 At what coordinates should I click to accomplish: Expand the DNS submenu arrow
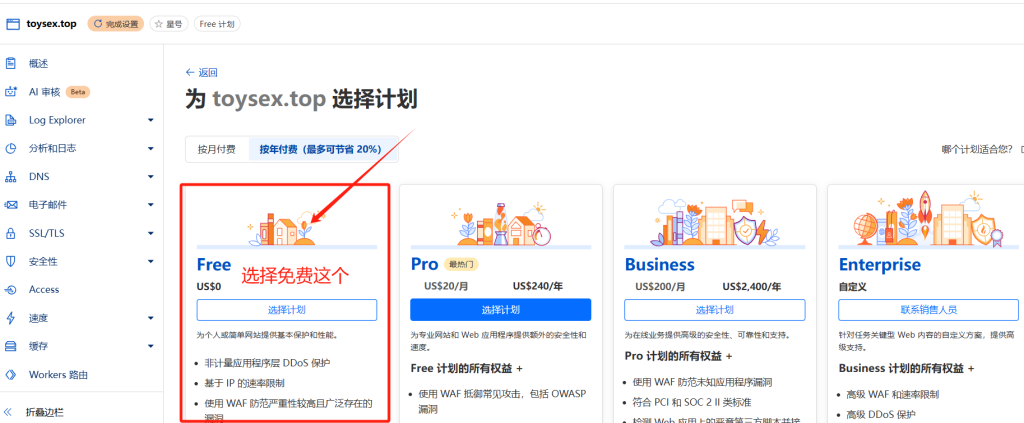click(151, 177)
